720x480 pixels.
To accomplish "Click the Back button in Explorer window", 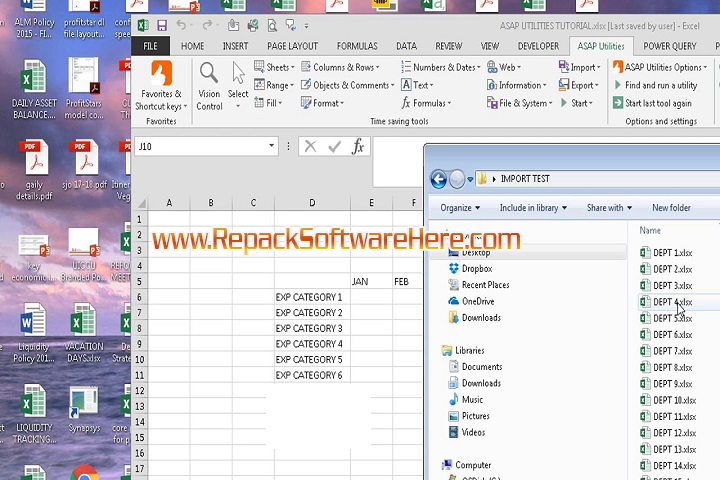I will (x=439, y=179).
